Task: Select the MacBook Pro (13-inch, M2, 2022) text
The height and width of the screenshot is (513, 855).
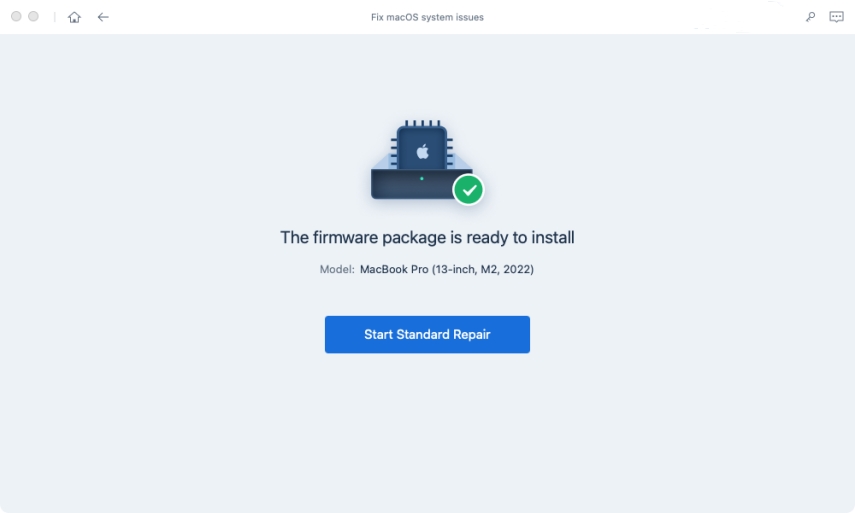Action: click(x=447, y=269)
